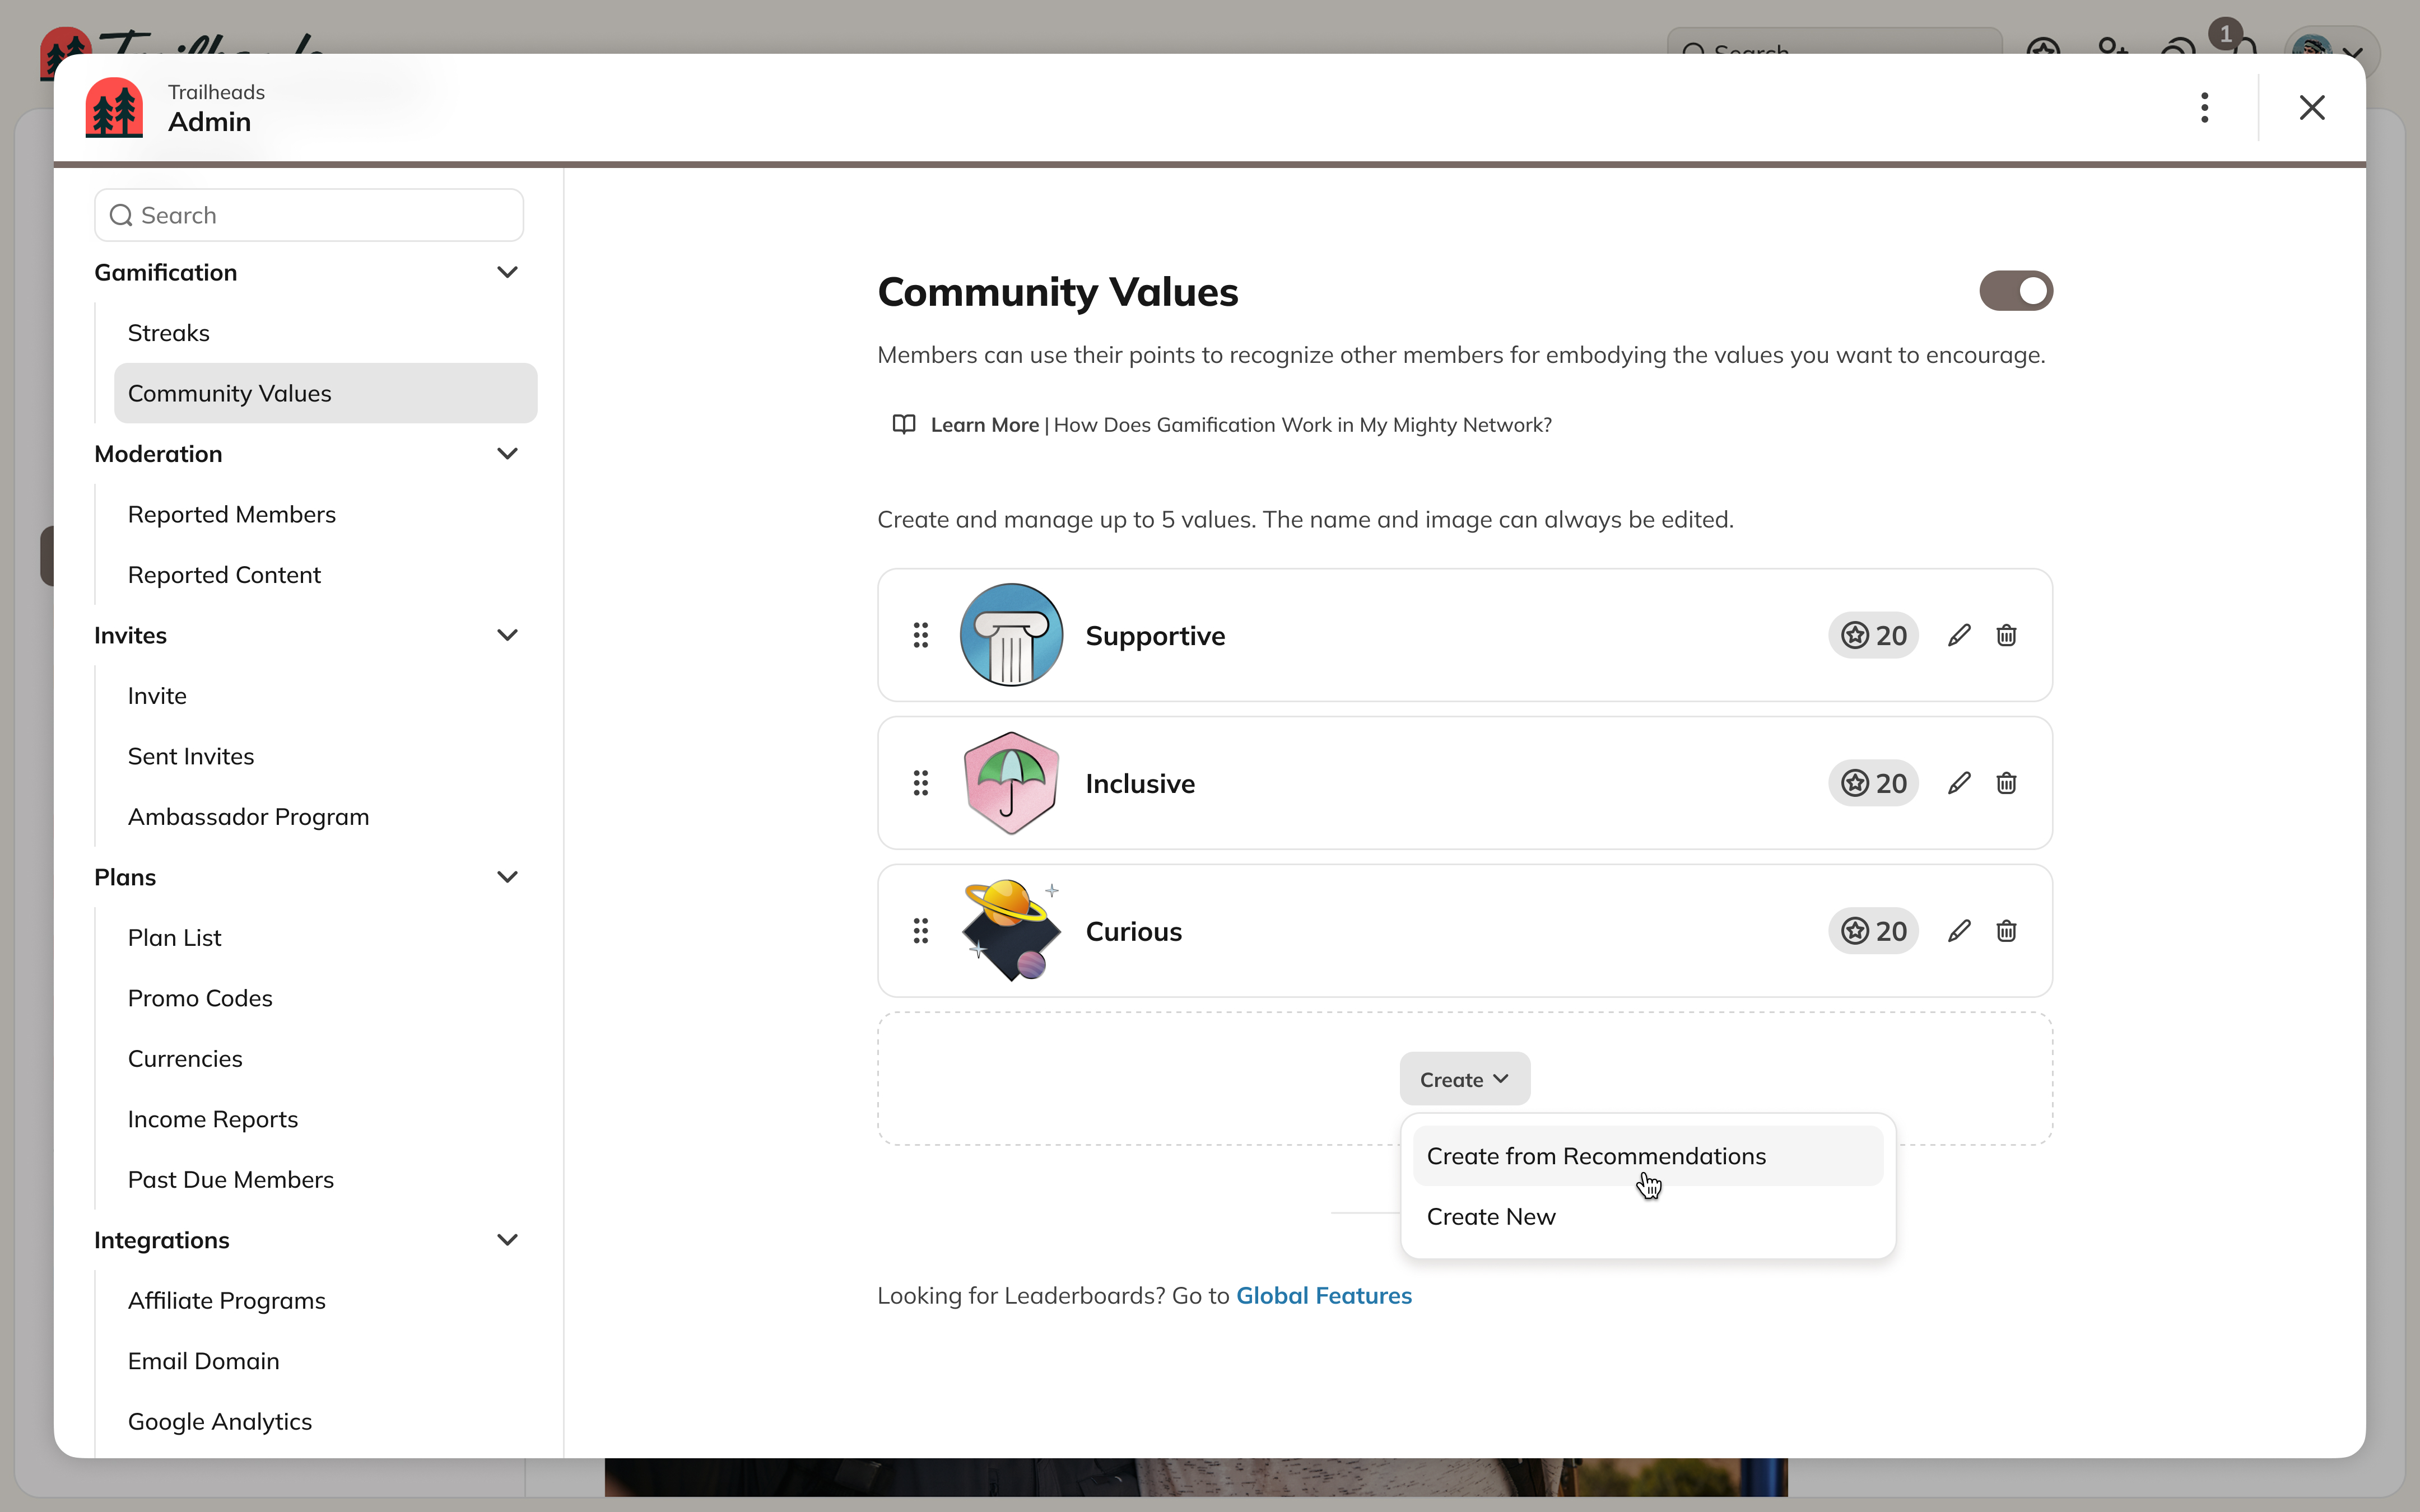Collapse the Invites section
This screenshot has width=2420, height=1512.
tap(508, 635)
